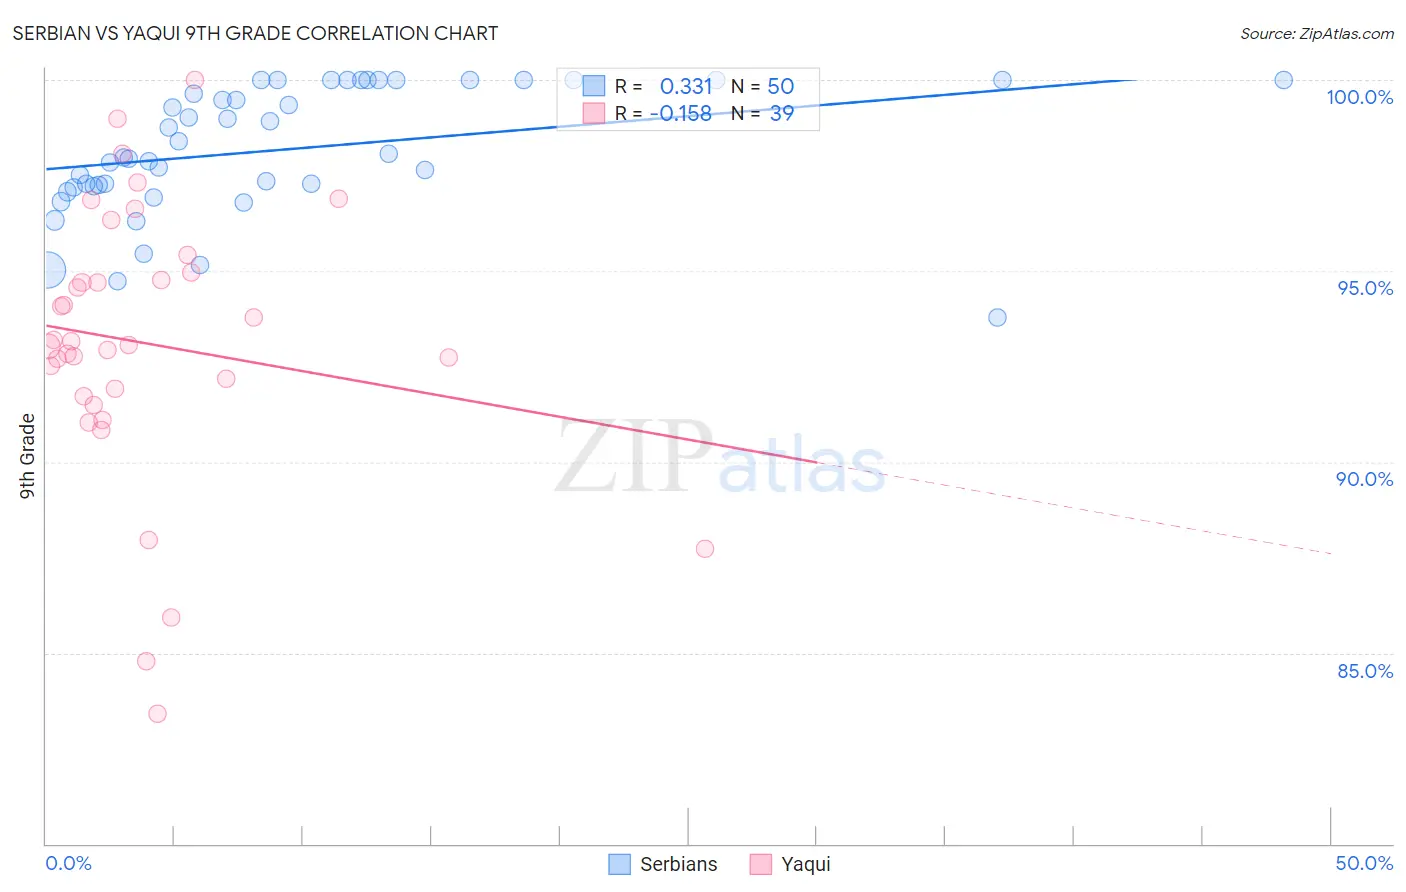Viewport: 1406px width, 892px height.
Task: Select the Yaqui legend label
Action: 806,864
